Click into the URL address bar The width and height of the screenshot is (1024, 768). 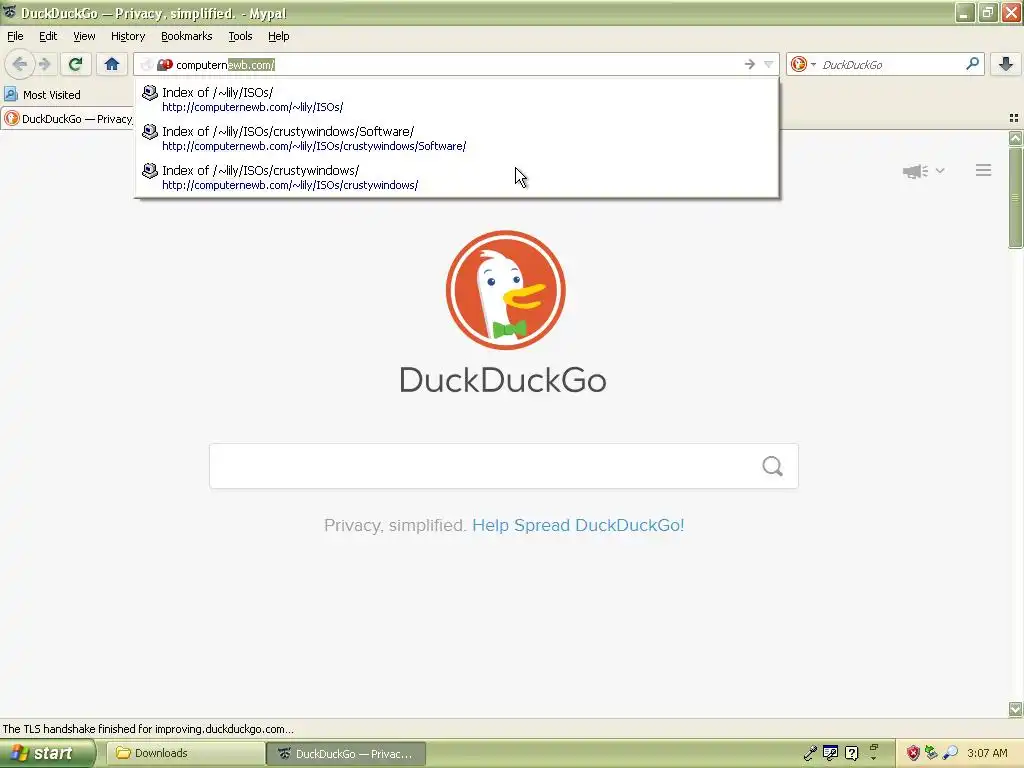[457, 64]
